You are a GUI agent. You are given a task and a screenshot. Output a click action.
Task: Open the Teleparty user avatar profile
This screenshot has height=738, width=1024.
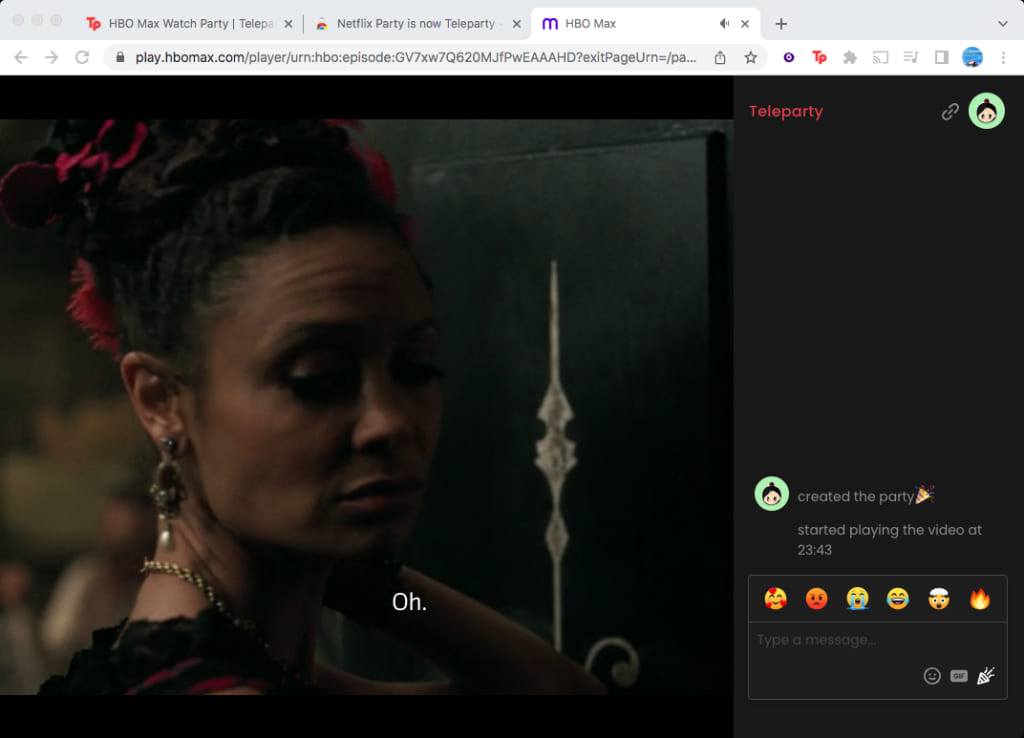(986, 111)
